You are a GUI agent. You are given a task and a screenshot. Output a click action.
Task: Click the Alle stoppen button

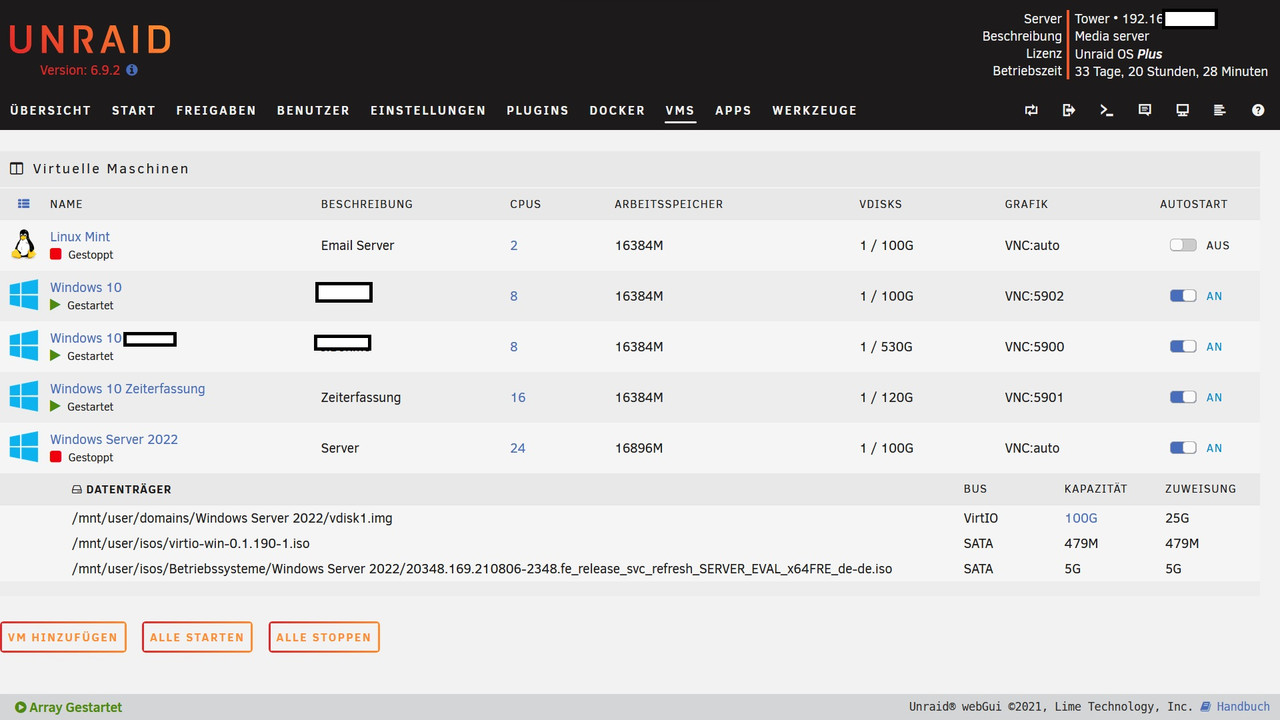[324, 637]
